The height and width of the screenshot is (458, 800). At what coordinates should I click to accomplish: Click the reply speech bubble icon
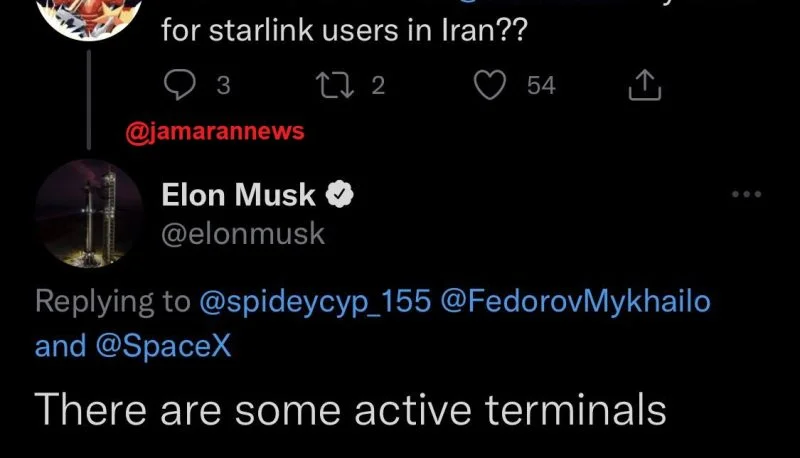tap(180, 85)
